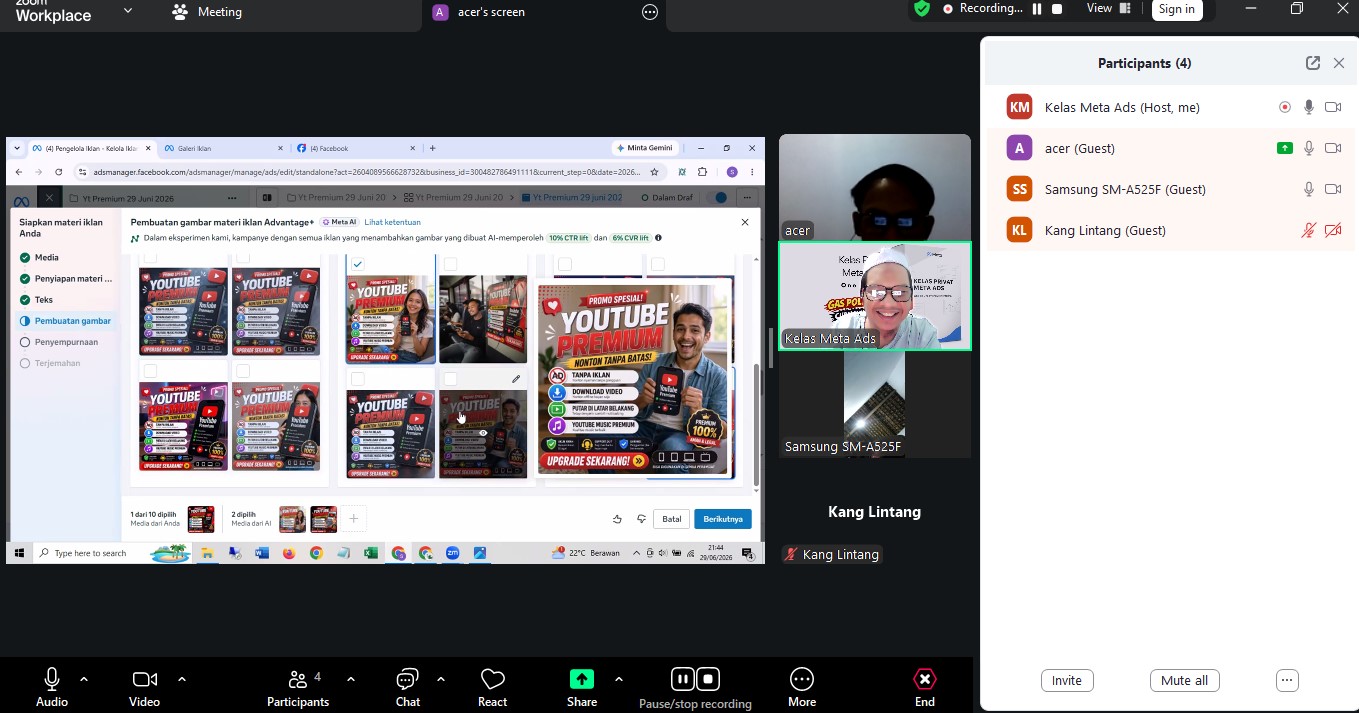The image size is (1359, 713).
Task: Check box above purple-background YouTube Premium image
Action: click(150, 371)
